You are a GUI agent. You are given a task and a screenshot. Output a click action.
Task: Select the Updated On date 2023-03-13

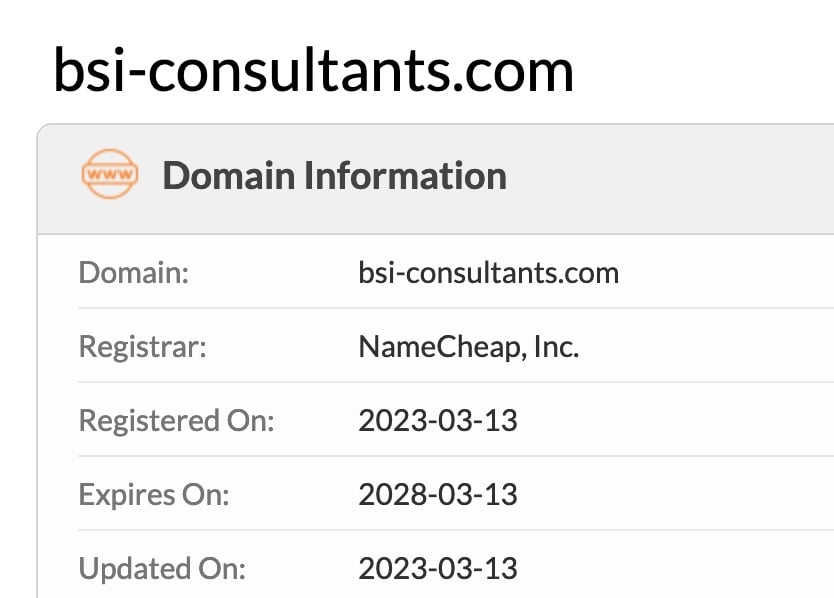[438, 569]
